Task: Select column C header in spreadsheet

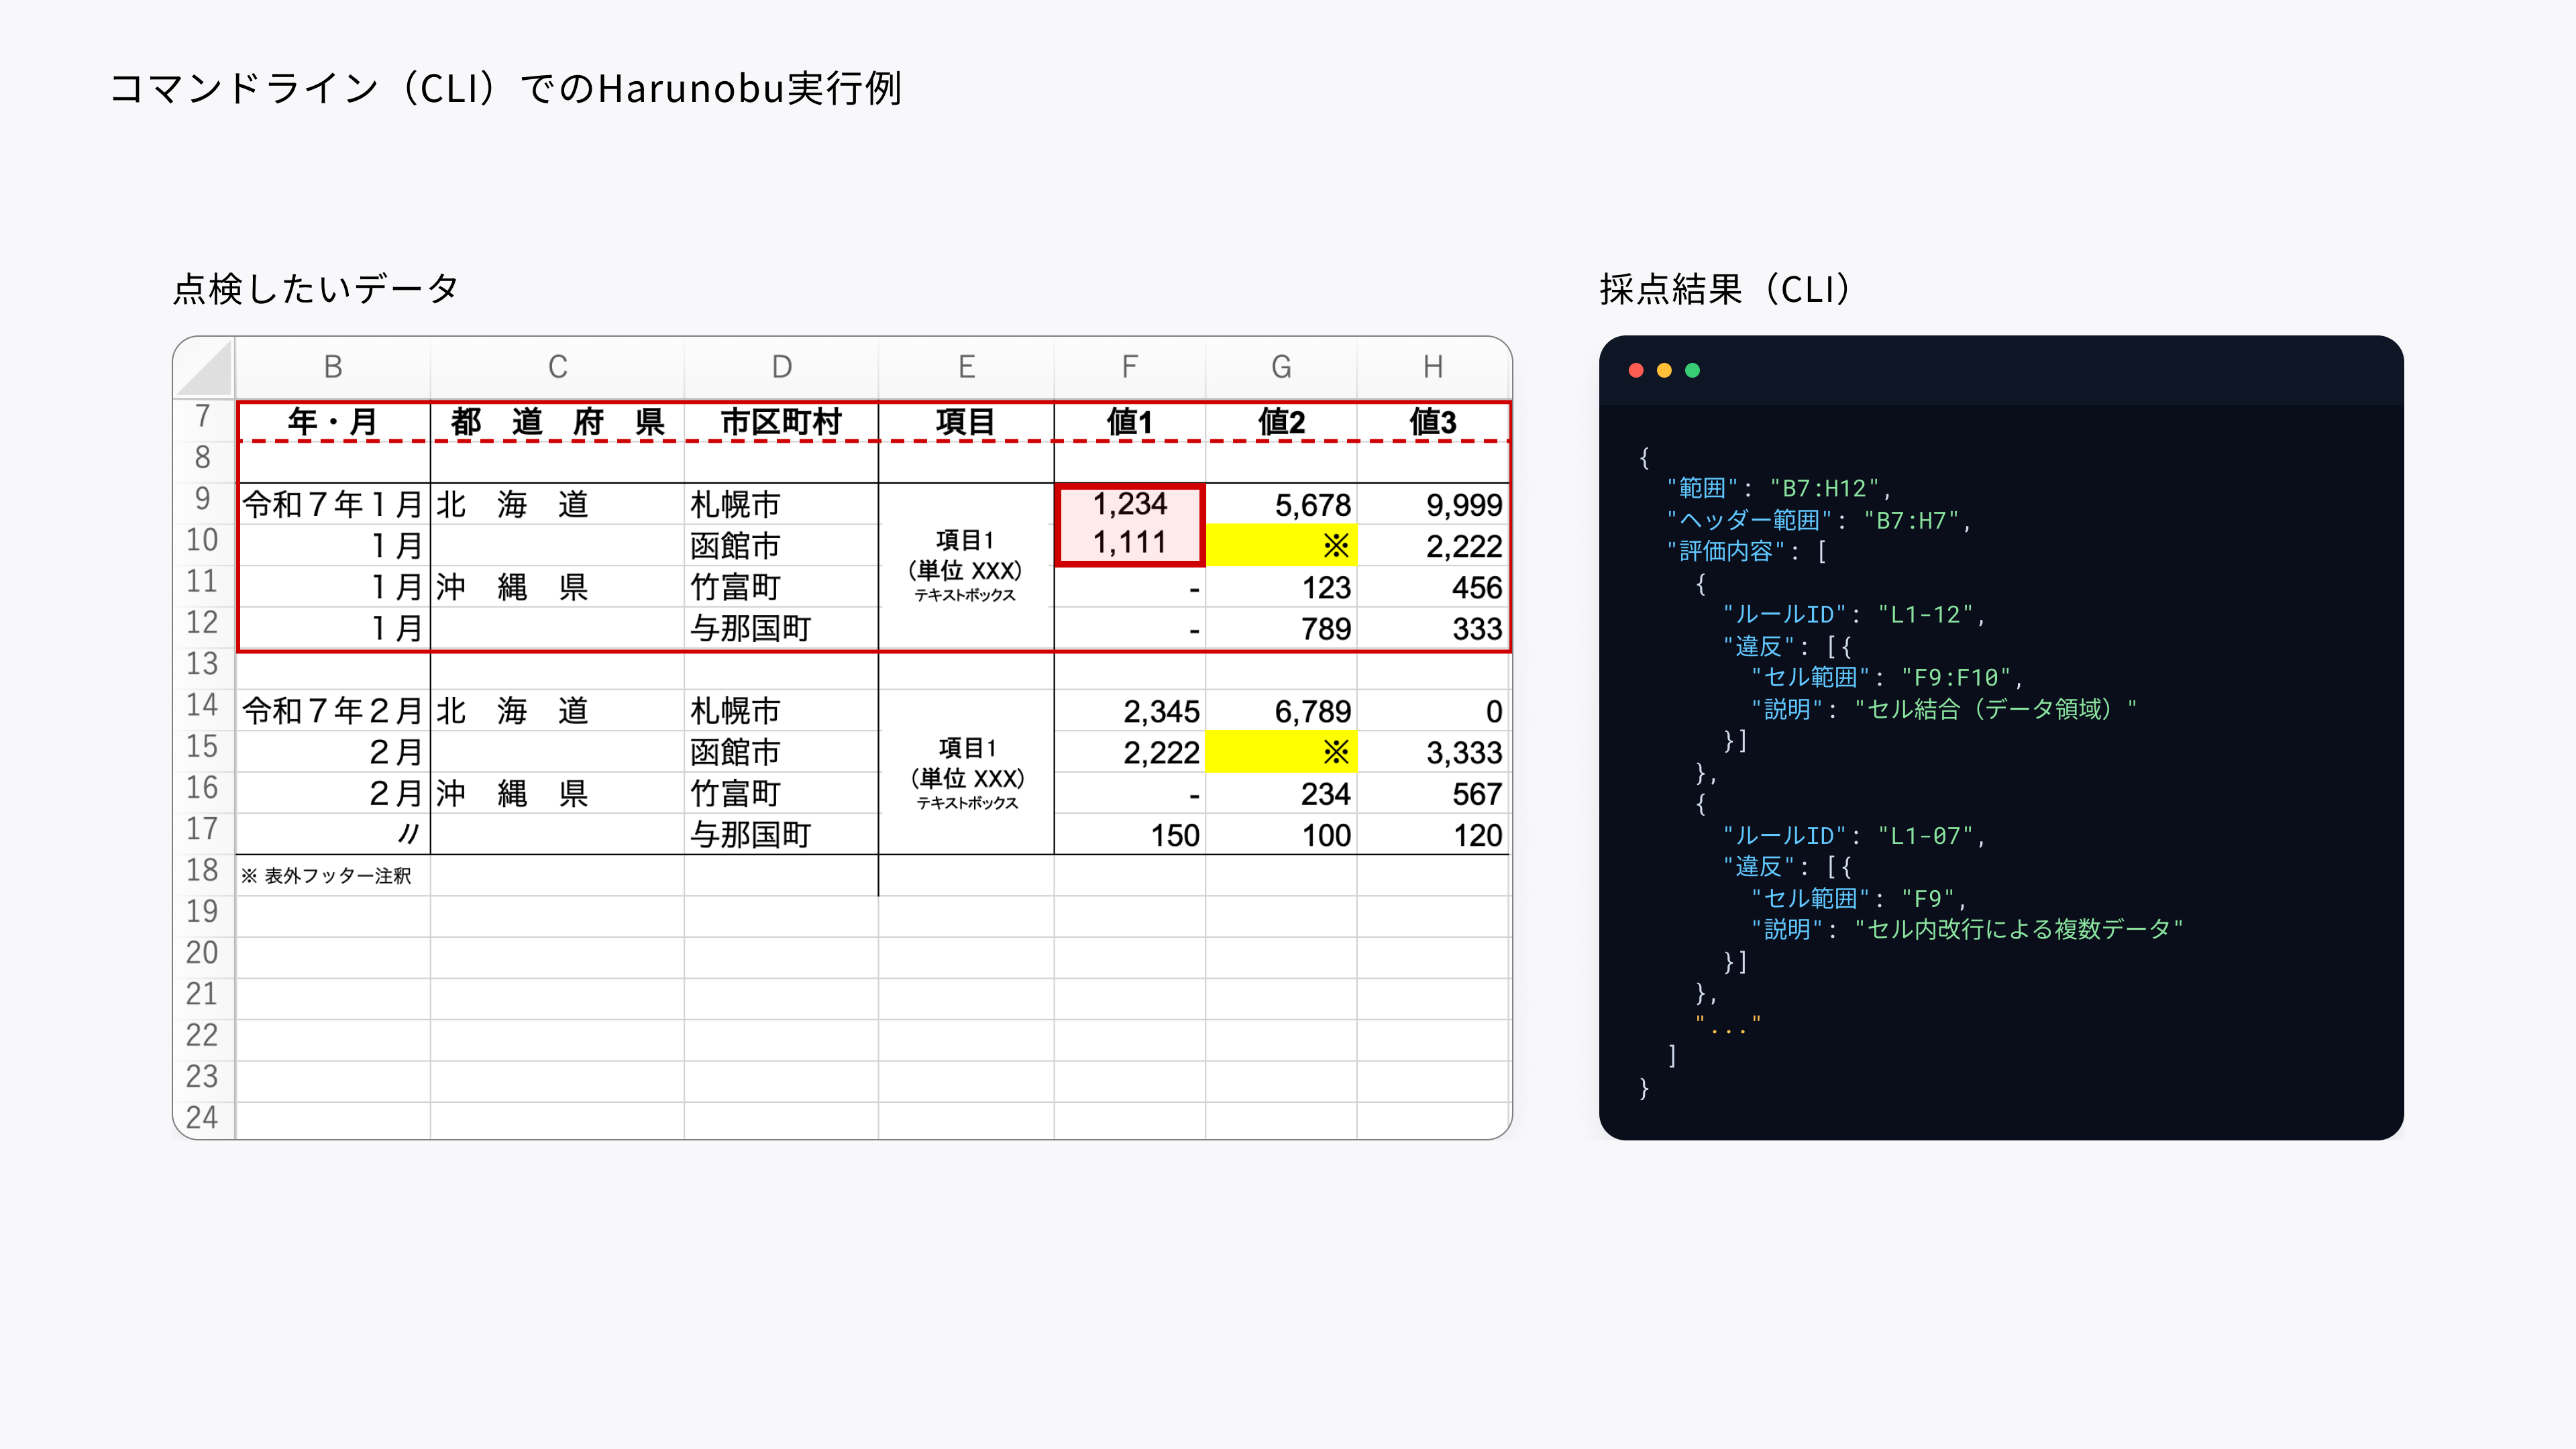Action: pyautogui.click(x=557, y=367)
